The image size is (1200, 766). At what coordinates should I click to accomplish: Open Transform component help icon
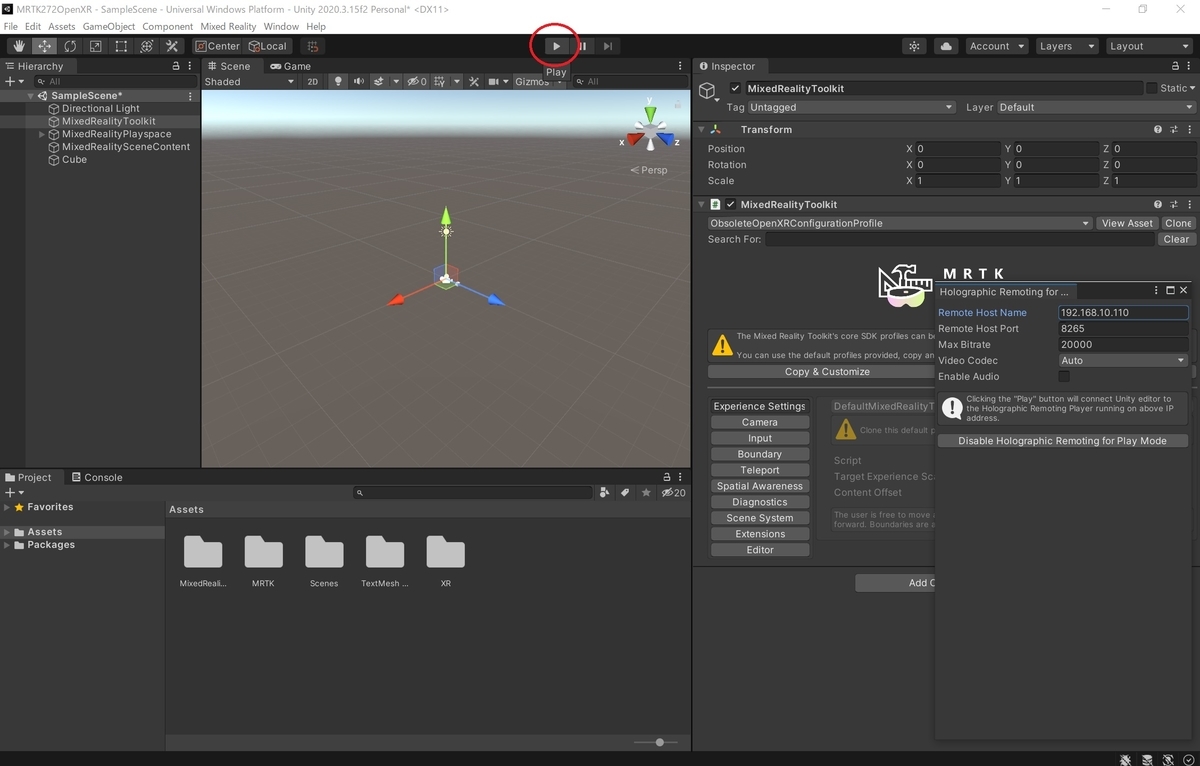(1158, 129)
